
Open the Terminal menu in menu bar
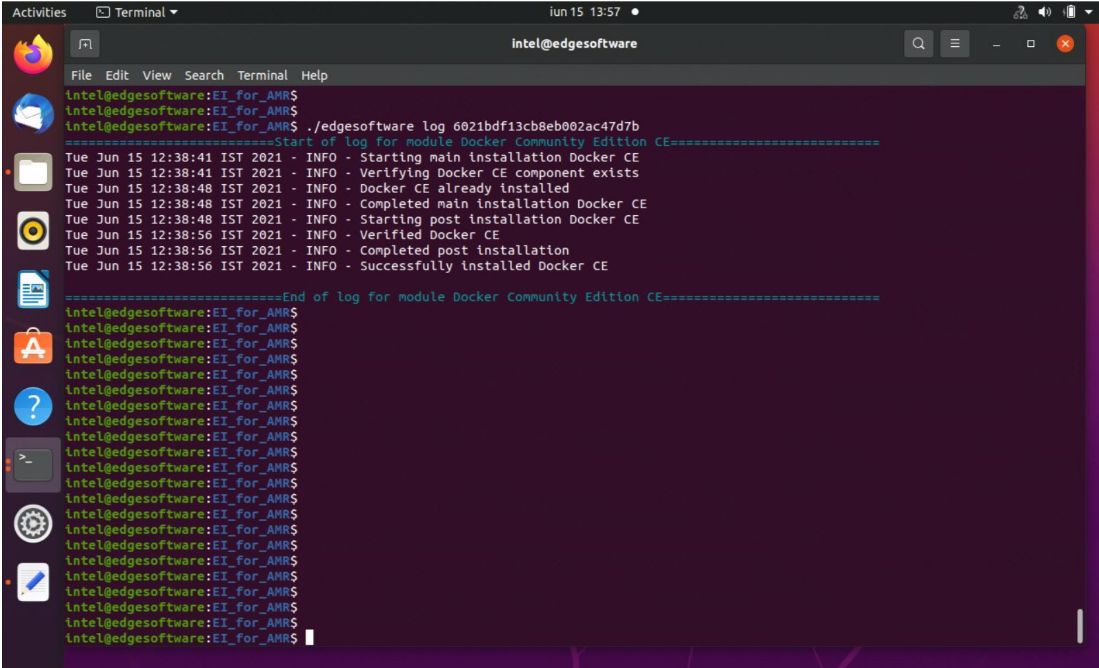coord(262,75)
